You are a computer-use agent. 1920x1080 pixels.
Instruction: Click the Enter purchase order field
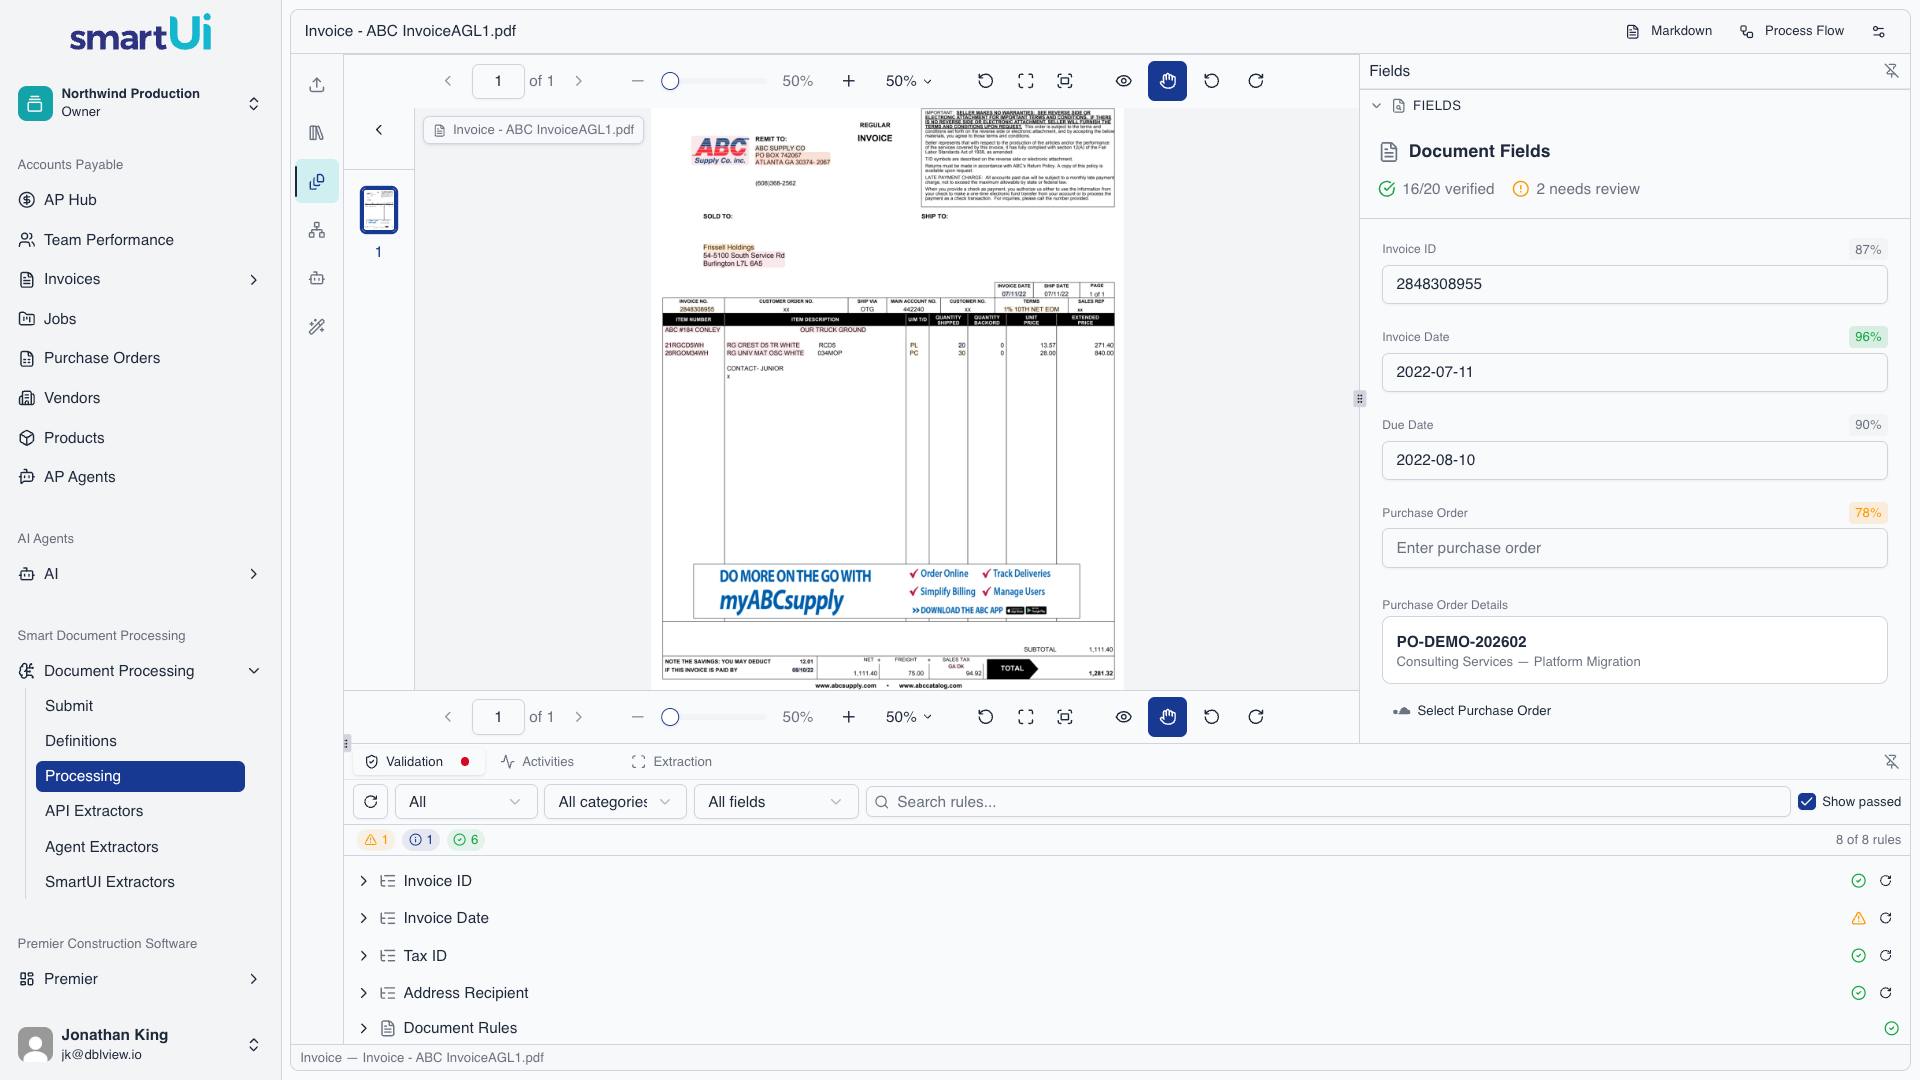click(x=1634, y=548)
